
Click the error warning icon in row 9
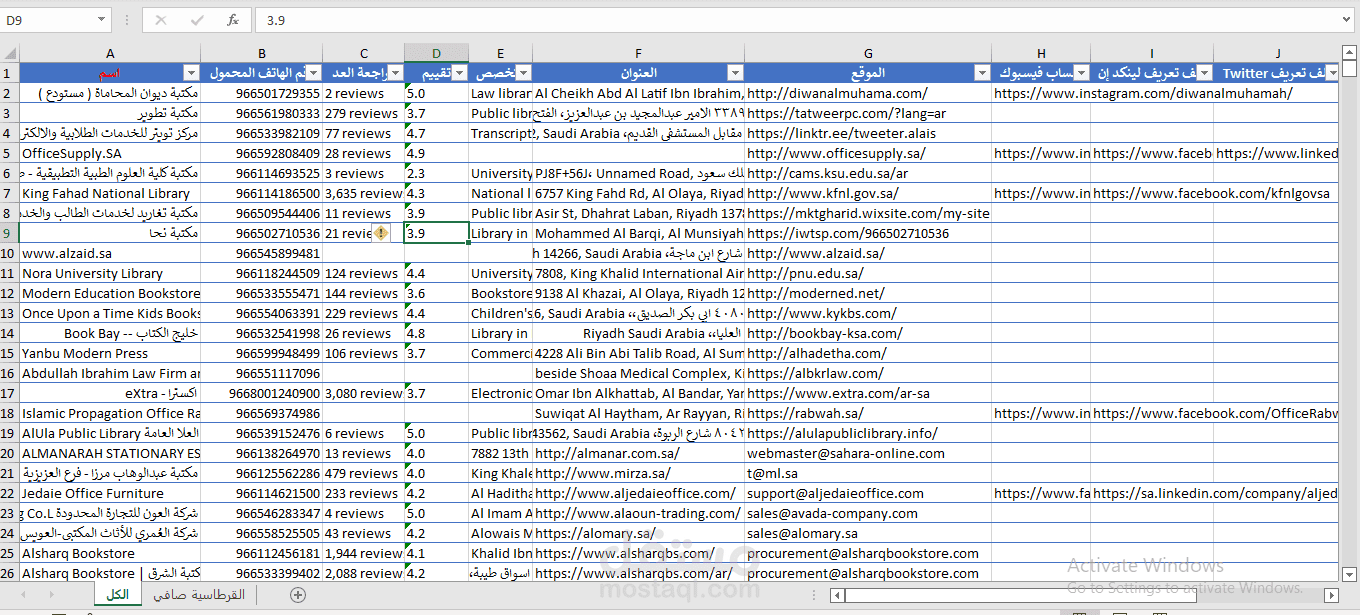pos(382,233)
